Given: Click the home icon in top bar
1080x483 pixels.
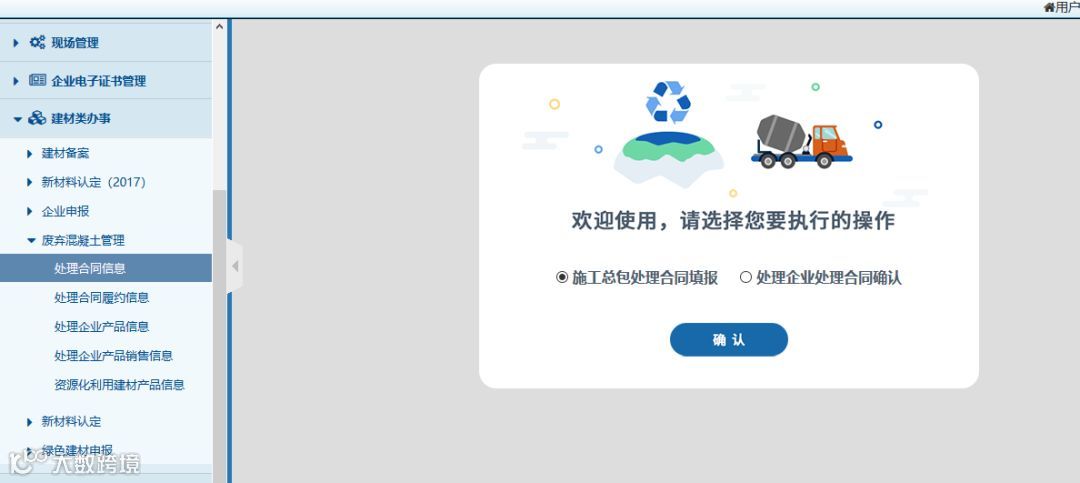Looking at the screenshot, I should [x=1049, y=8].
